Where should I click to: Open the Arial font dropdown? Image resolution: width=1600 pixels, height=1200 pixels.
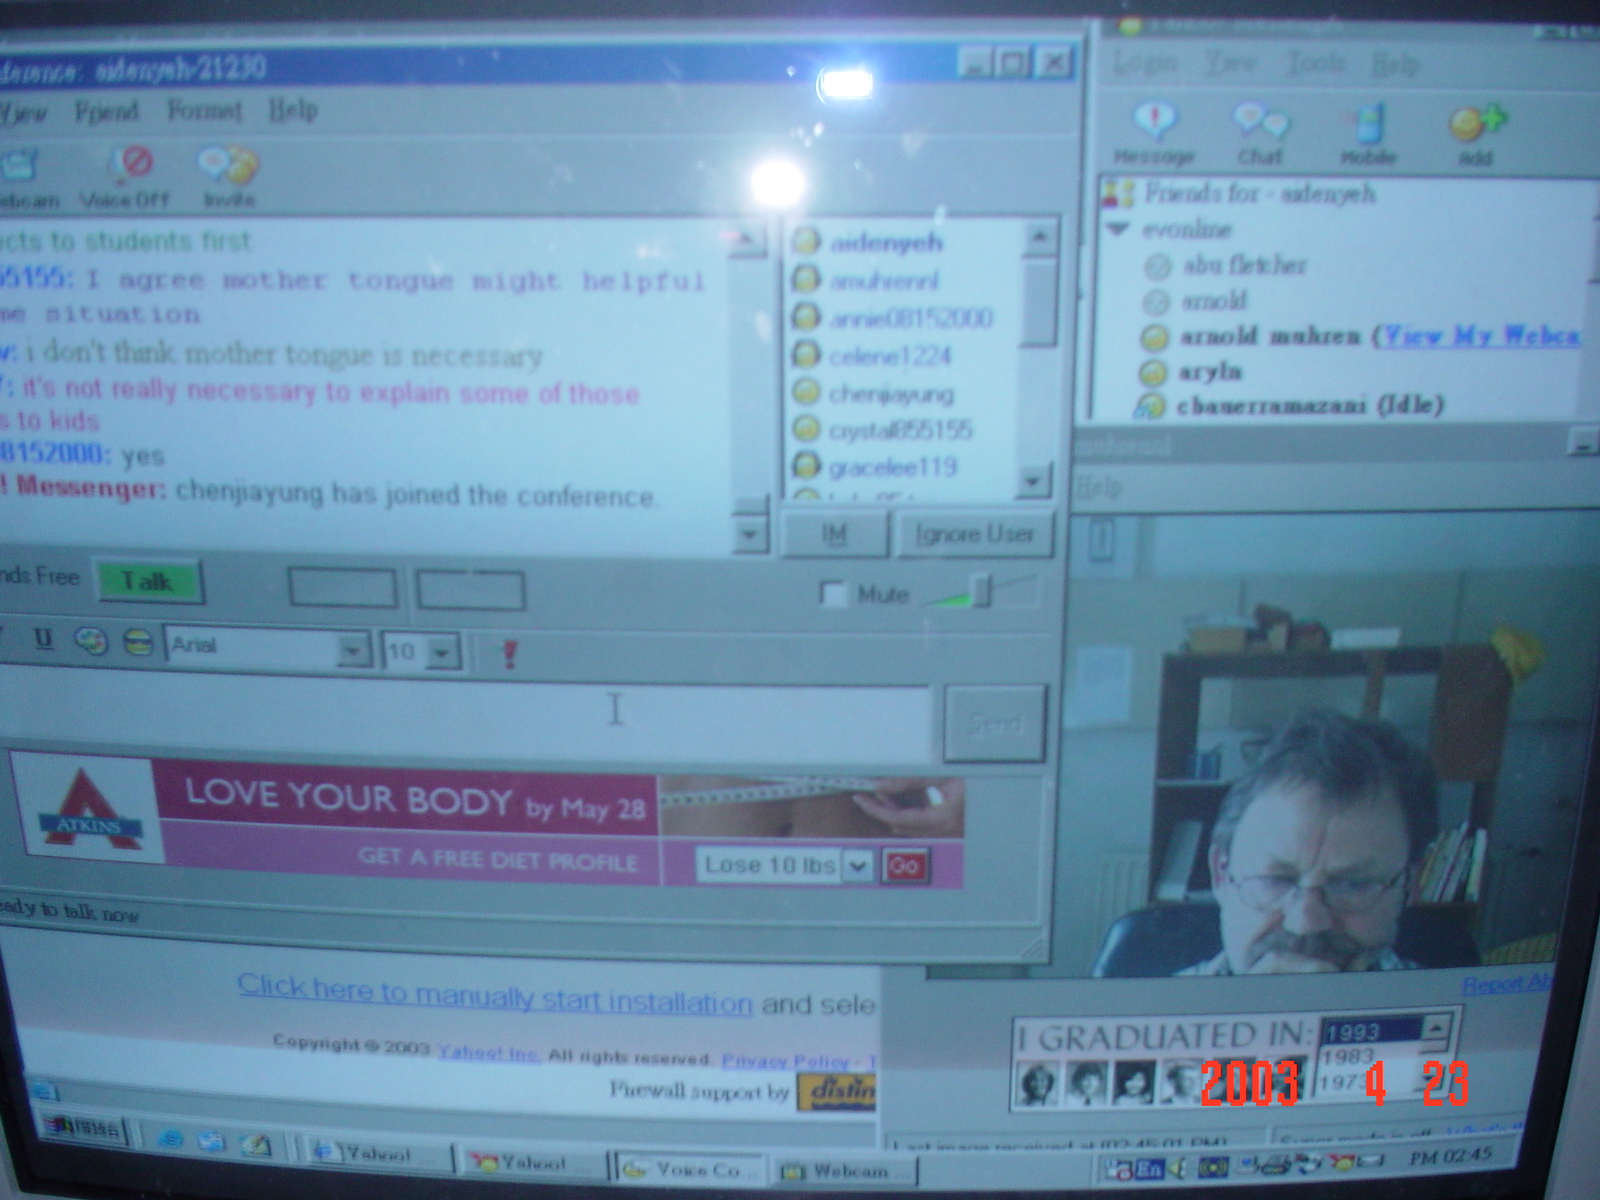pyautogui.click(x=351, y=651)
